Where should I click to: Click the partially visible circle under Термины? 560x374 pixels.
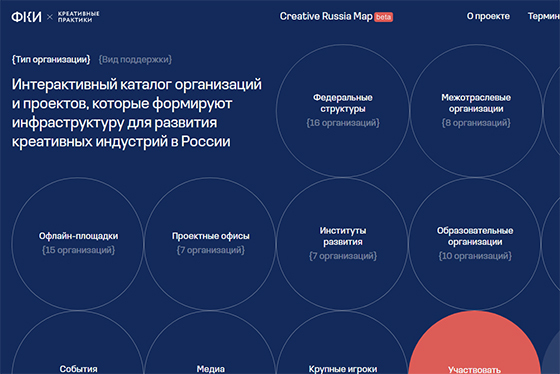(x=552, y=110)
